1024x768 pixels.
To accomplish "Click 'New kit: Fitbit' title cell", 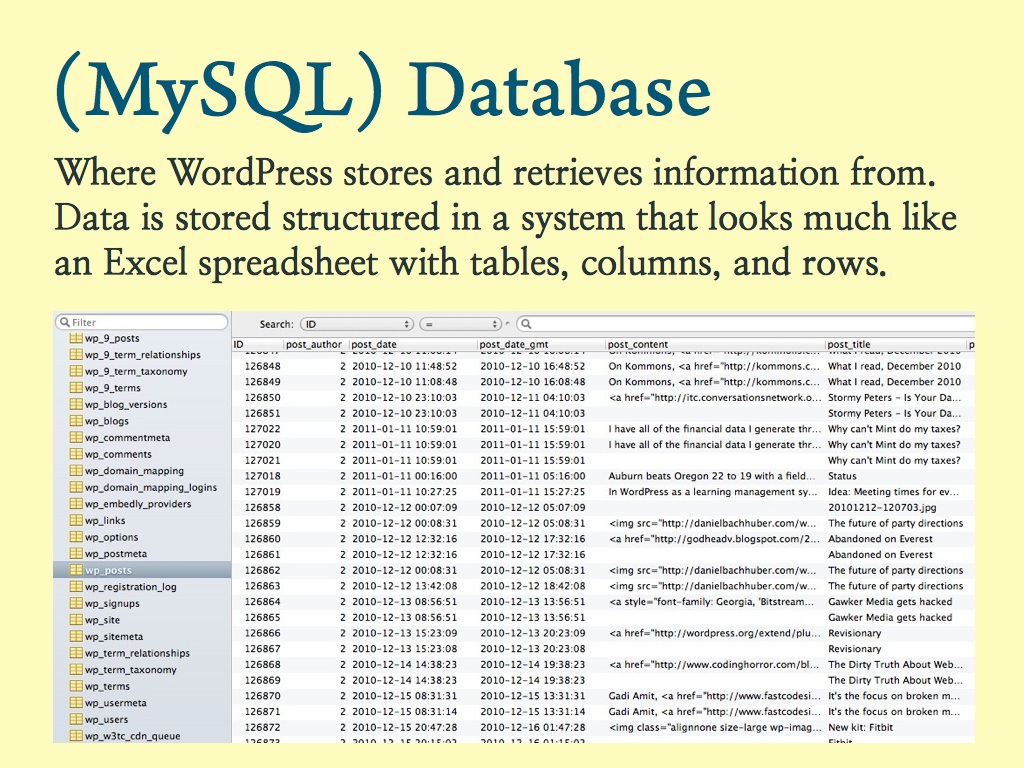I will point(860,727).
